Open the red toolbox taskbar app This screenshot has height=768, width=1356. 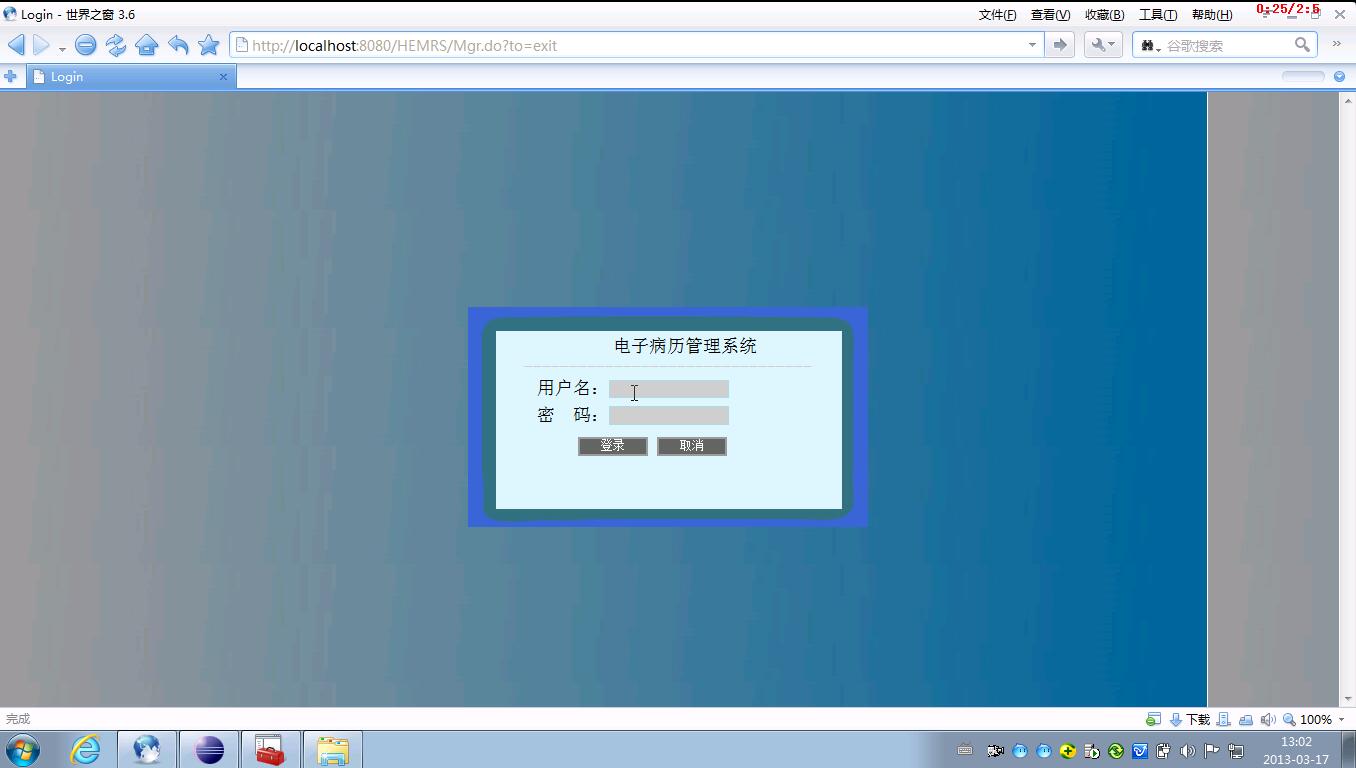coord(270,749)
